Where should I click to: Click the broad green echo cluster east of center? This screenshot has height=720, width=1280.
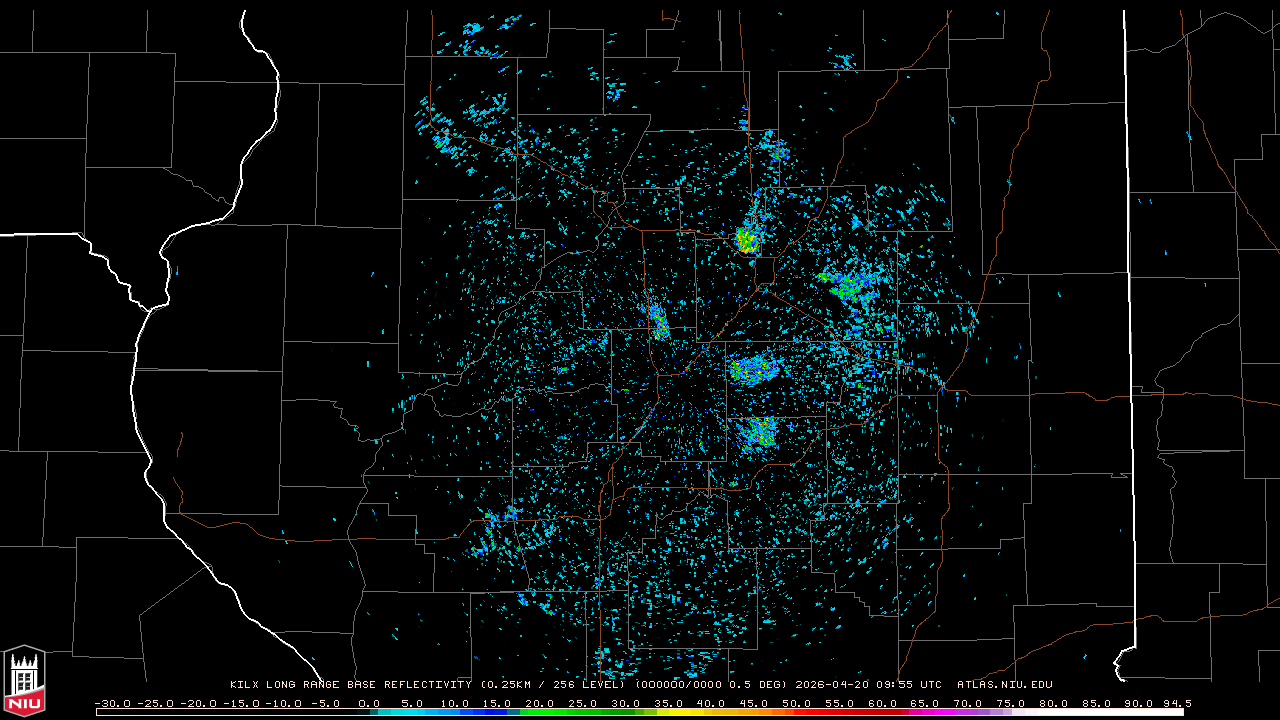pos(848,287)
